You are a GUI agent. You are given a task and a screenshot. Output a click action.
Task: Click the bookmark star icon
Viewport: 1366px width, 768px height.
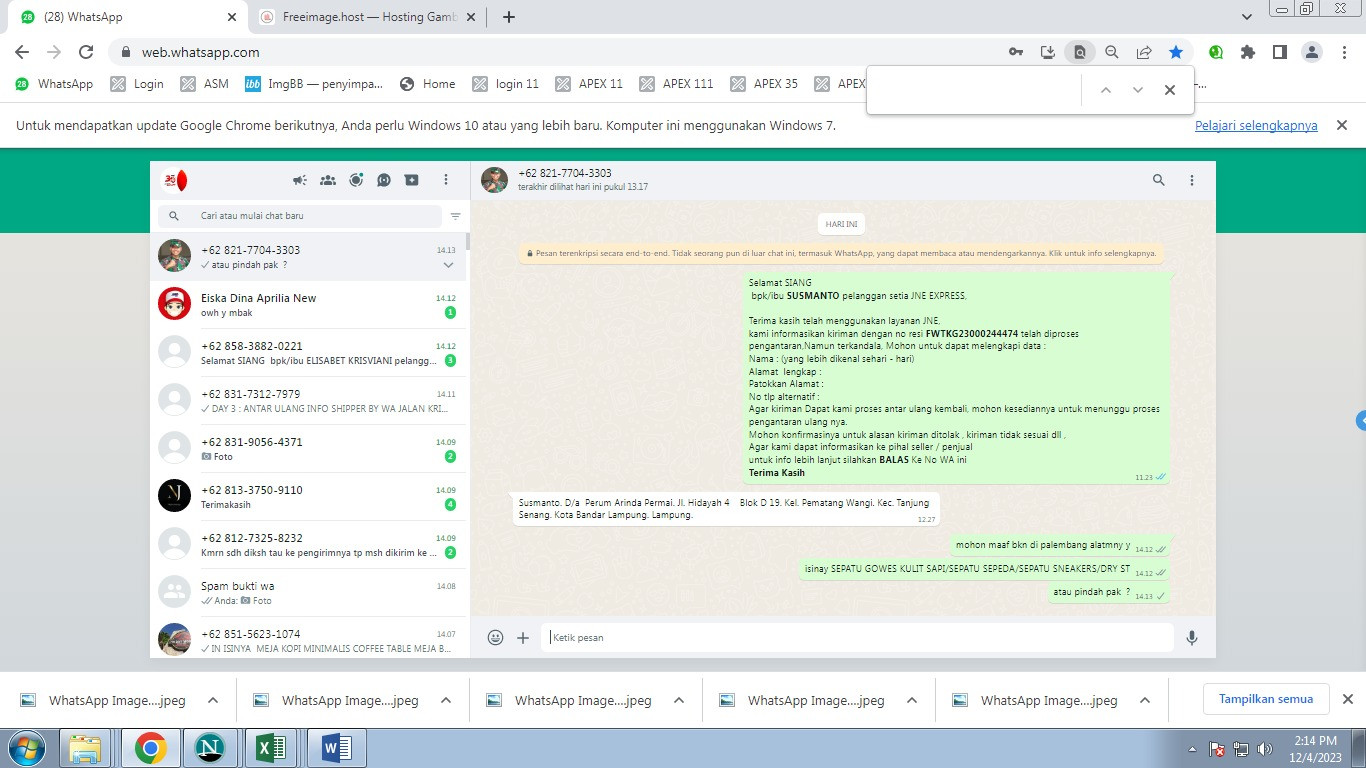pos(1176,52)
